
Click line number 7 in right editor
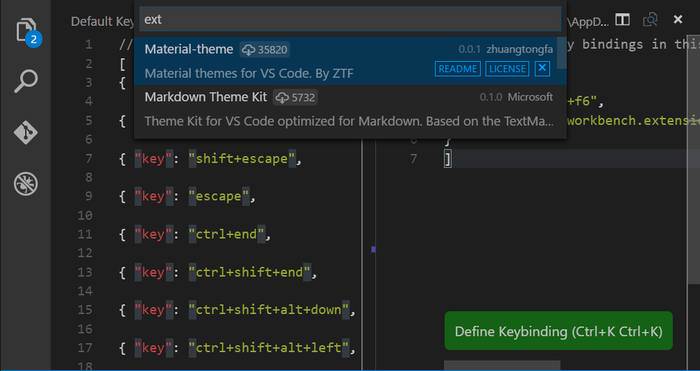coord(413,158)
